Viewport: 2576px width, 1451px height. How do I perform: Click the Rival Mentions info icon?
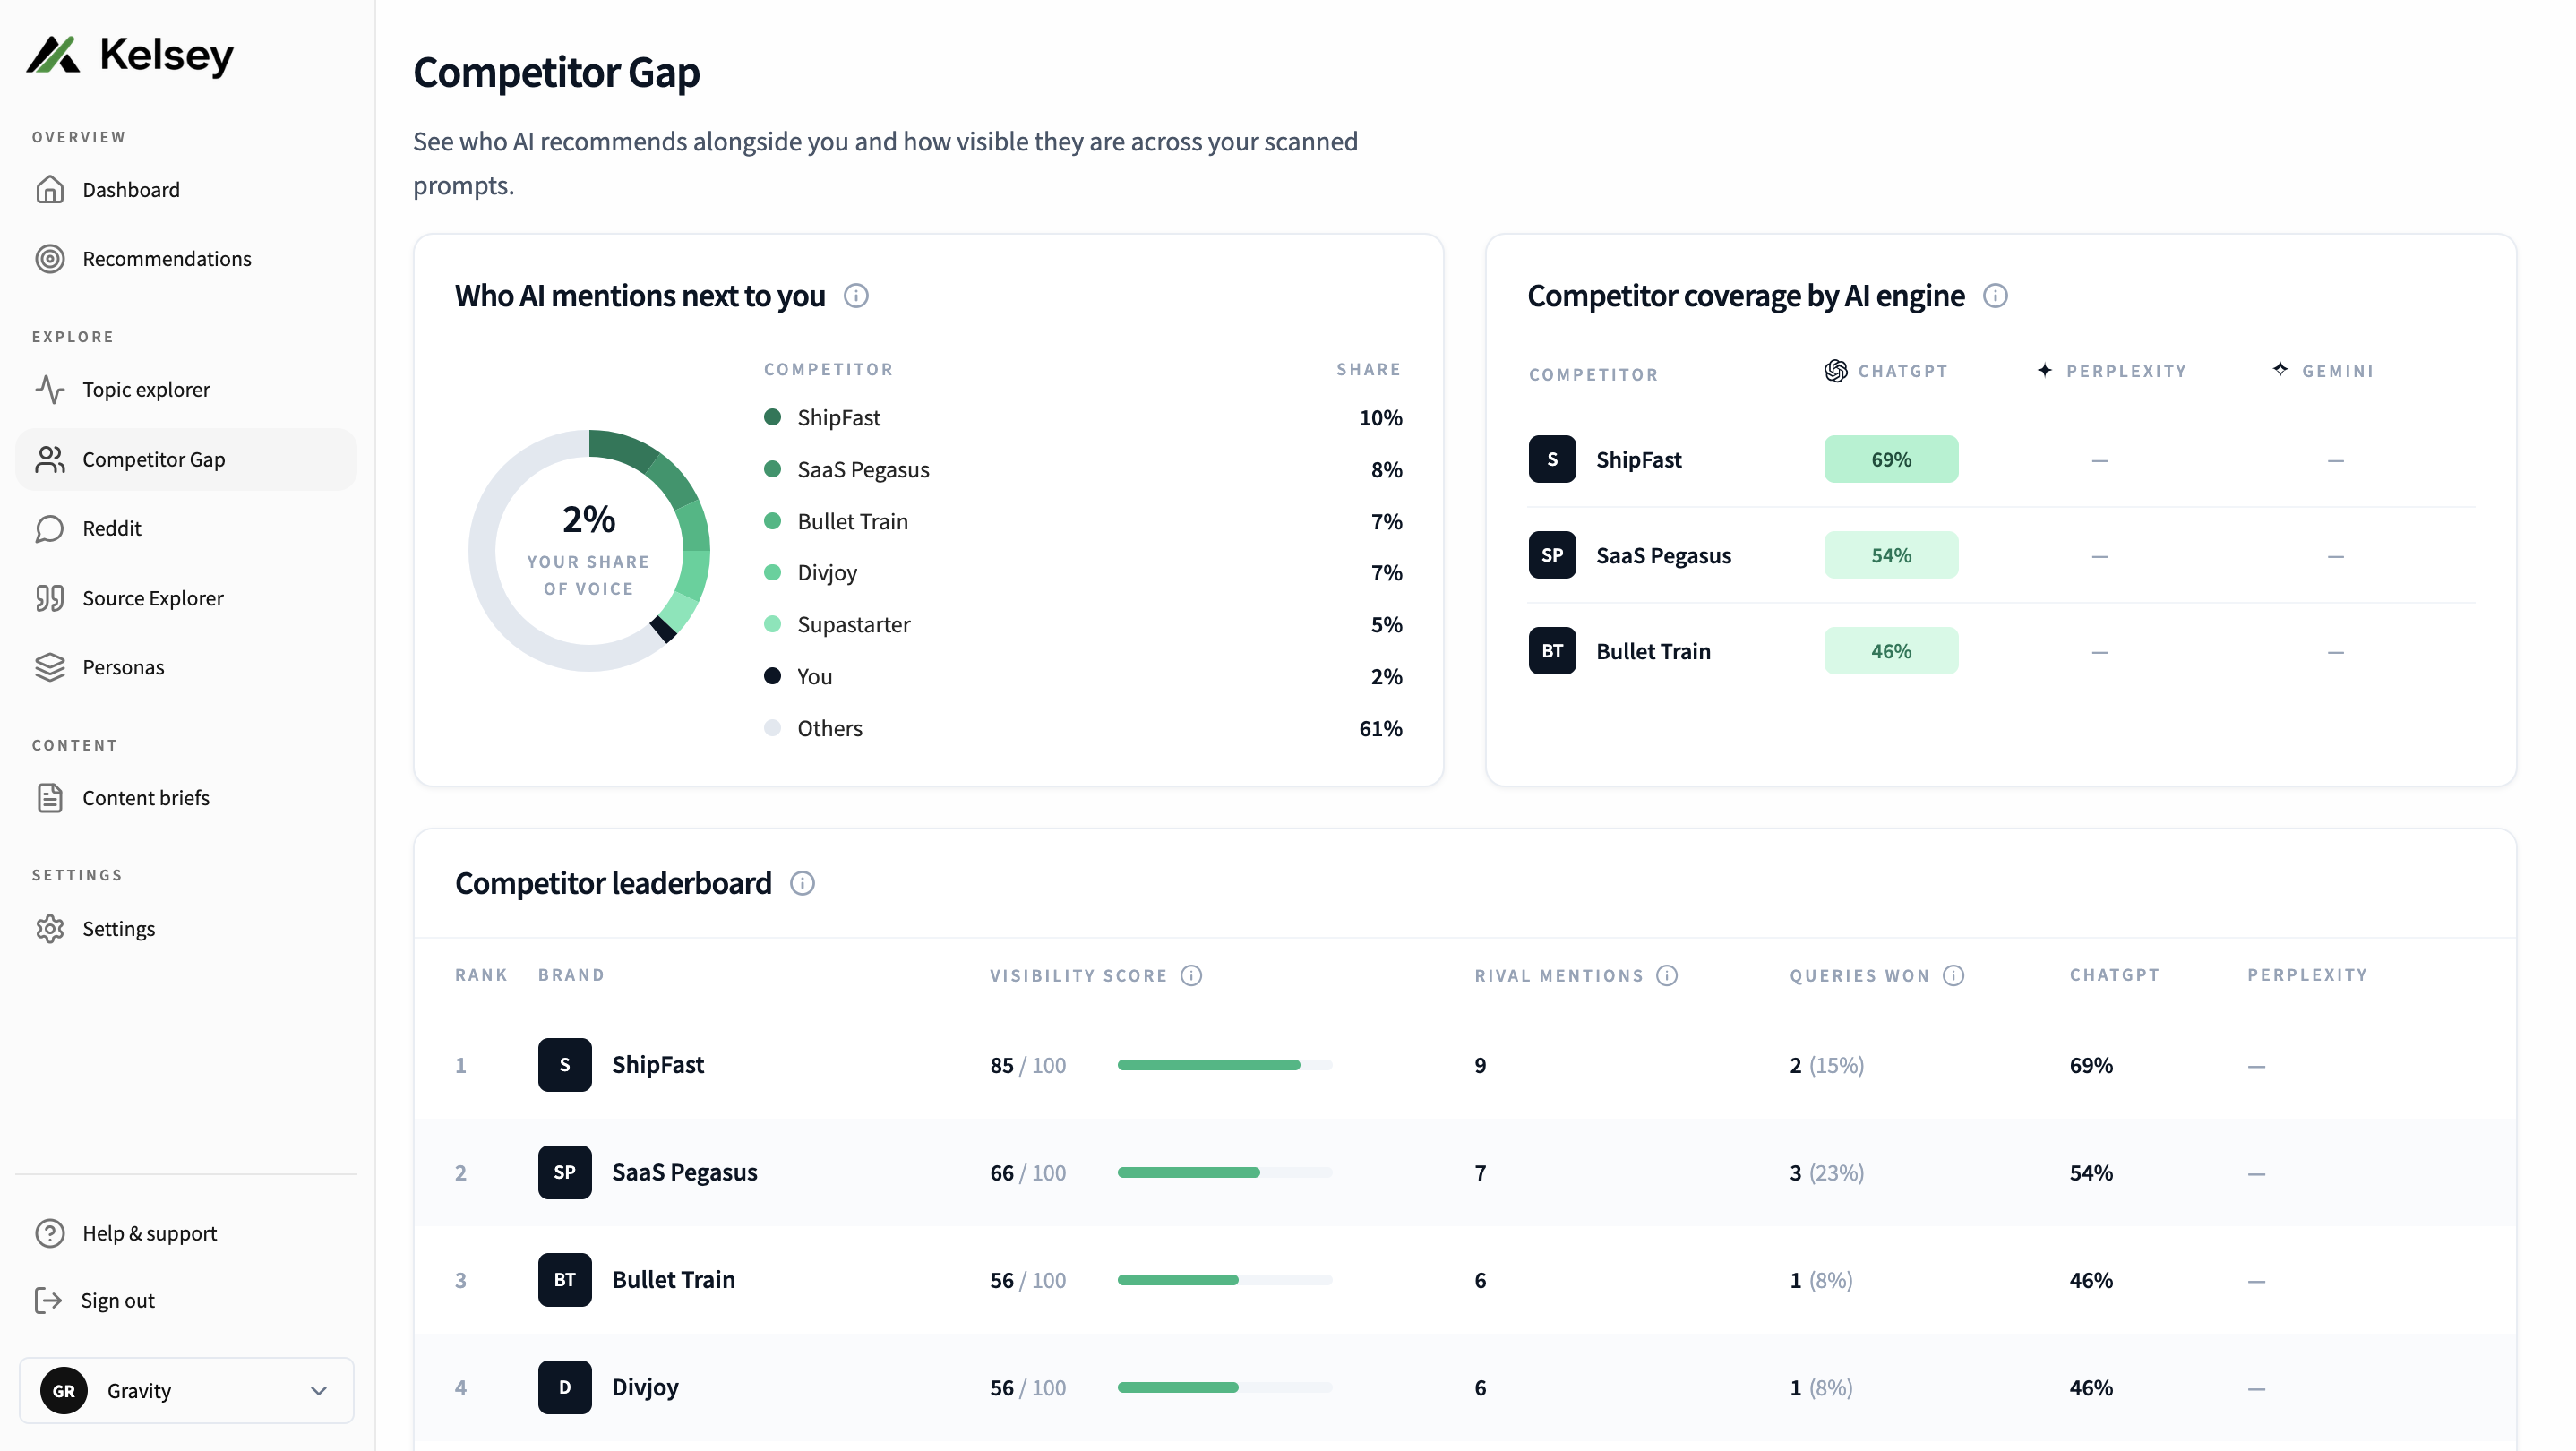[x=1667, y=975]
